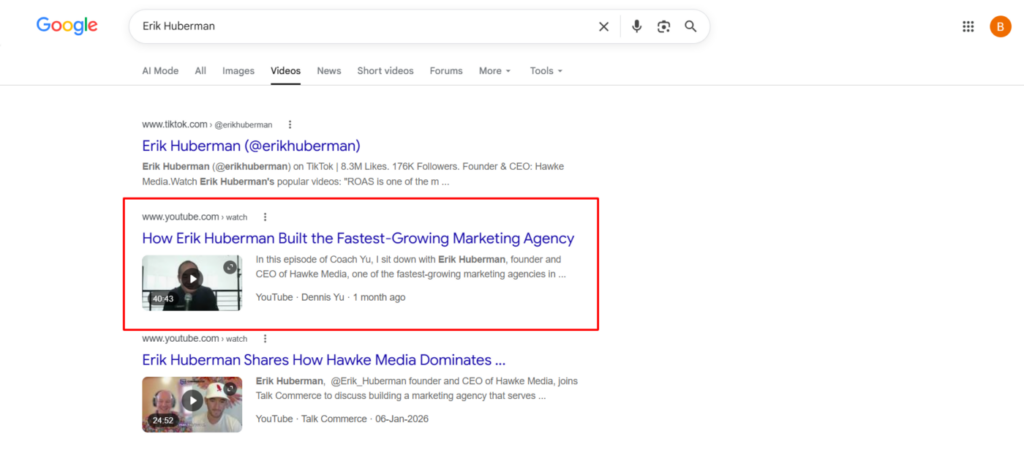
Task: Open Erik Huberman (@erikhuberman) TikTok link
Action: [251, 146]
